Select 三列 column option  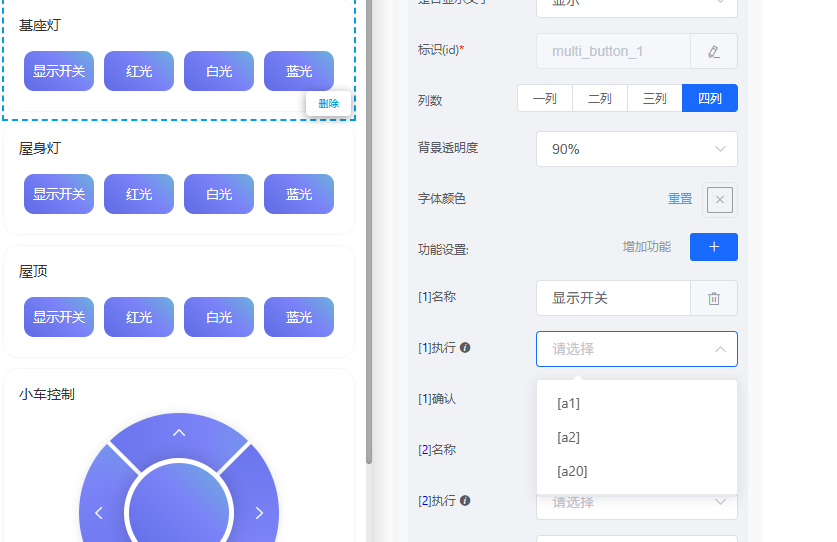coord(654,98)
